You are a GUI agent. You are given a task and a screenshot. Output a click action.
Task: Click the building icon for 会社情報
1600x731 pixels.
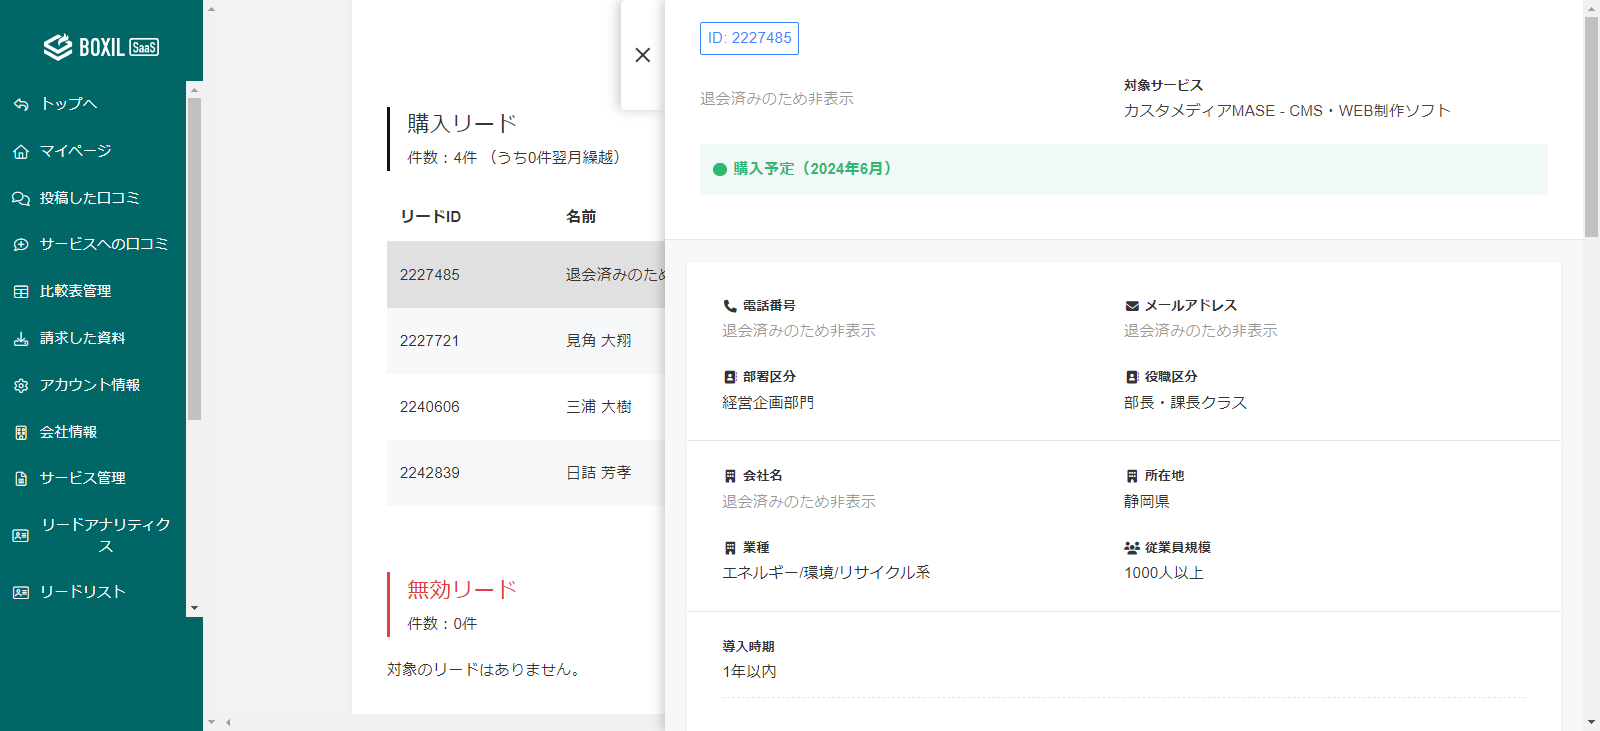(21, 433)
